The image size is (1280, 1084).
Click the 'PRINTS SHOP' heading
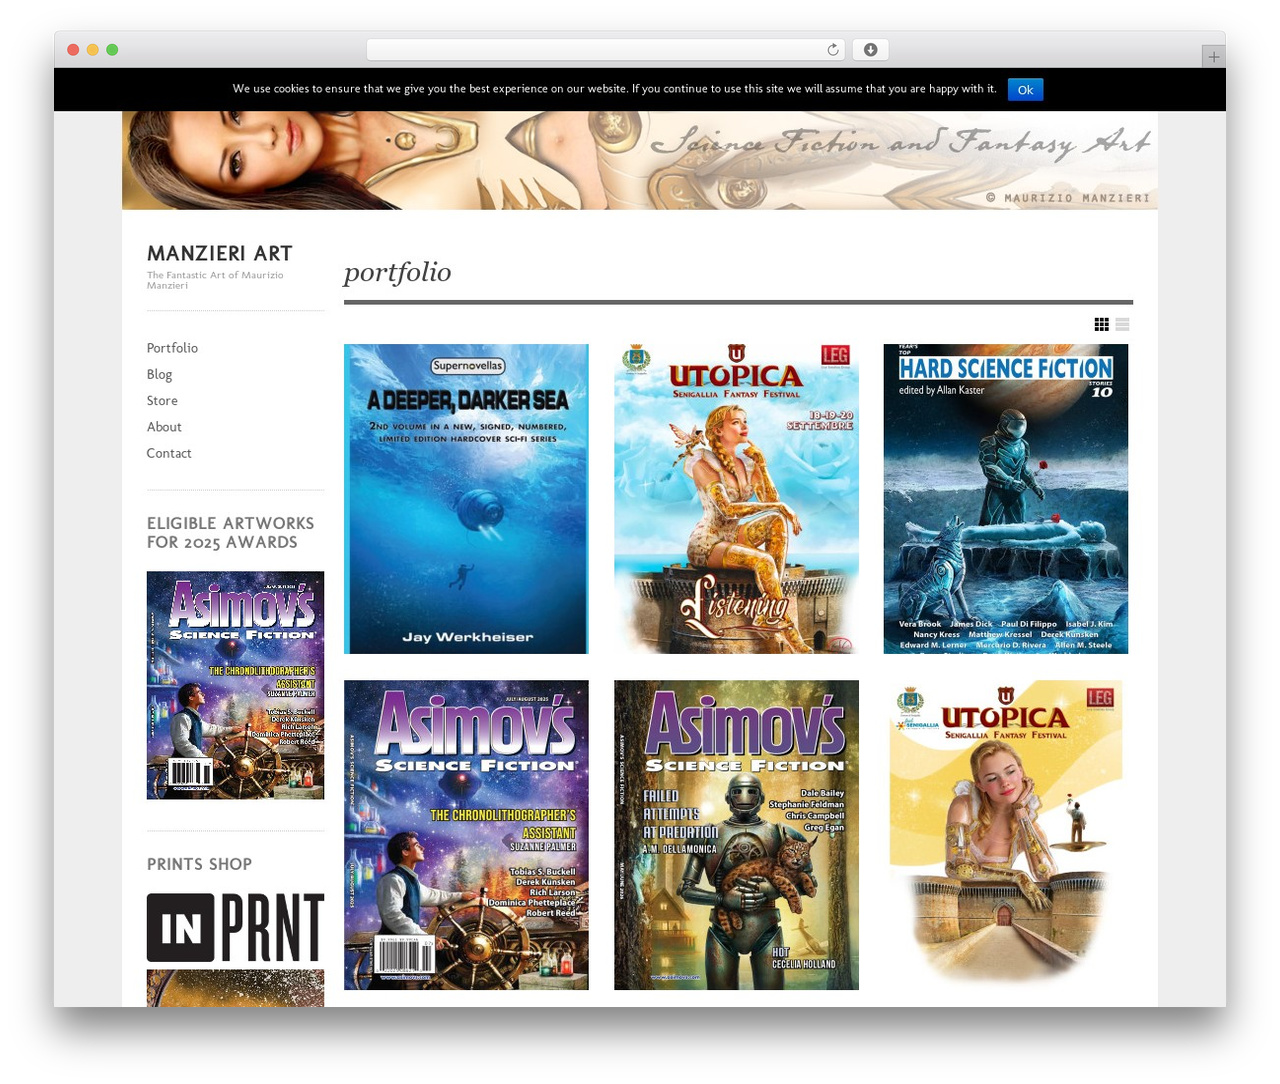(x=199, y=864)
